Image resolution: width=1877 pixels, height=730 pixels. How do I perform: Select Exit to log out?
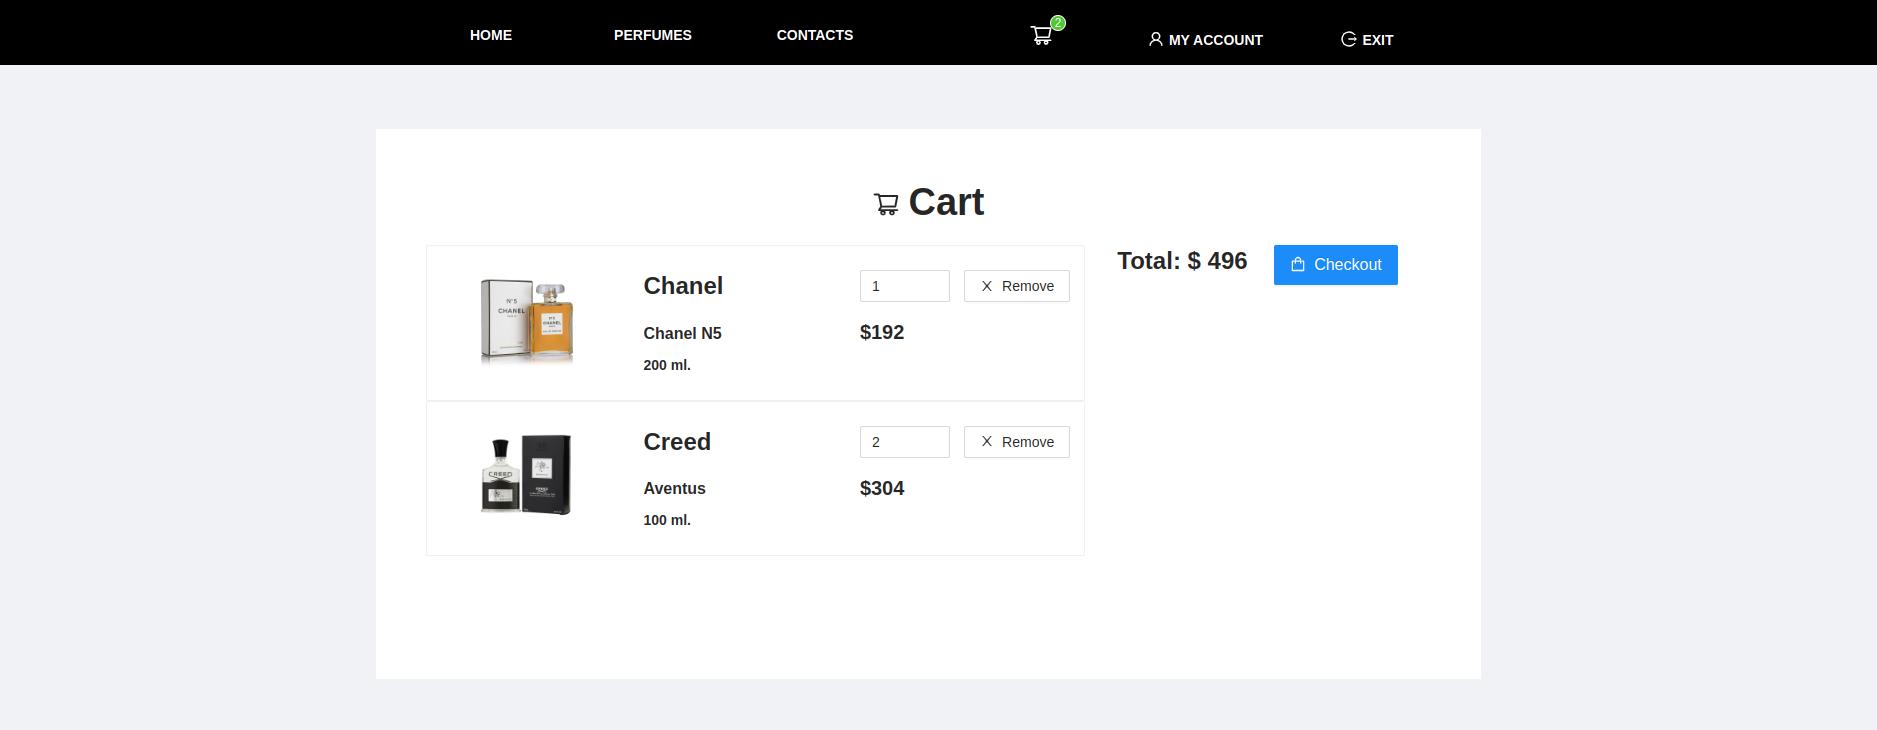click(1367, 39)
